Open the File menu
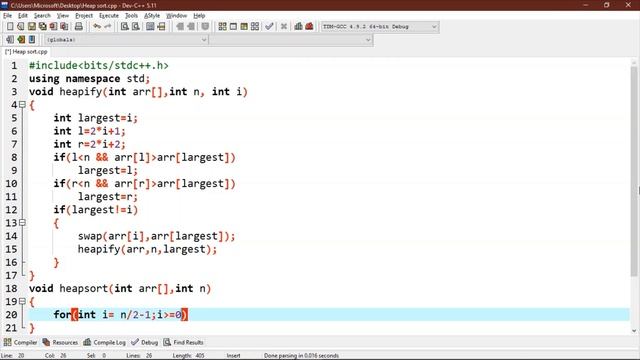This screenshot has height=360, width=640. 7,16
